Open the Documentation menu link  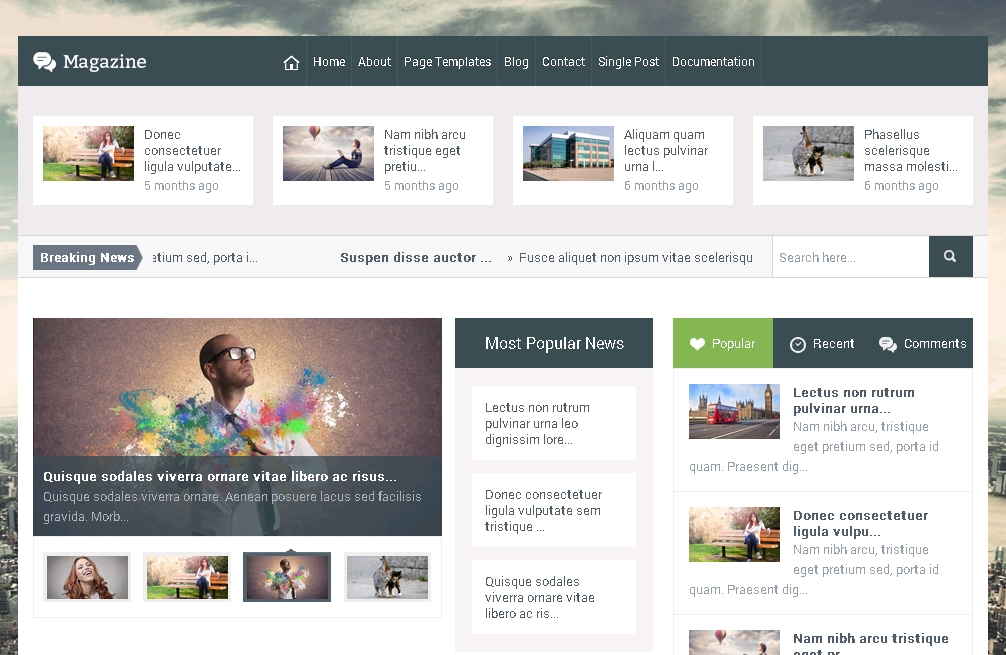(x=713, y=62)
